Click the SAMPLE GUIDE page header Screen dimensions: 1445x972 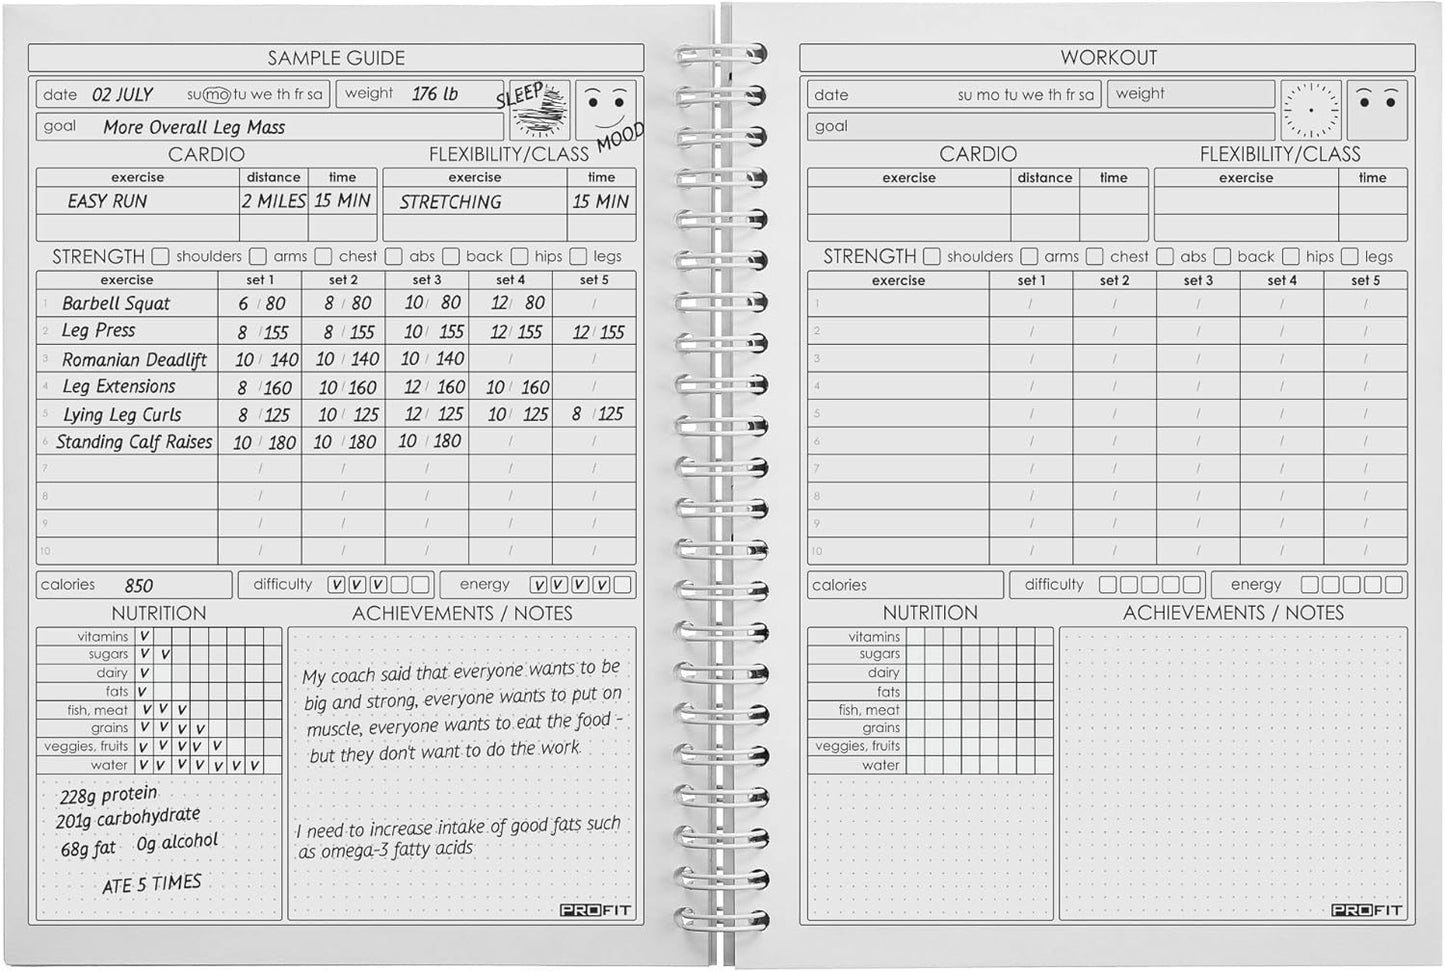tap(336, 58)
